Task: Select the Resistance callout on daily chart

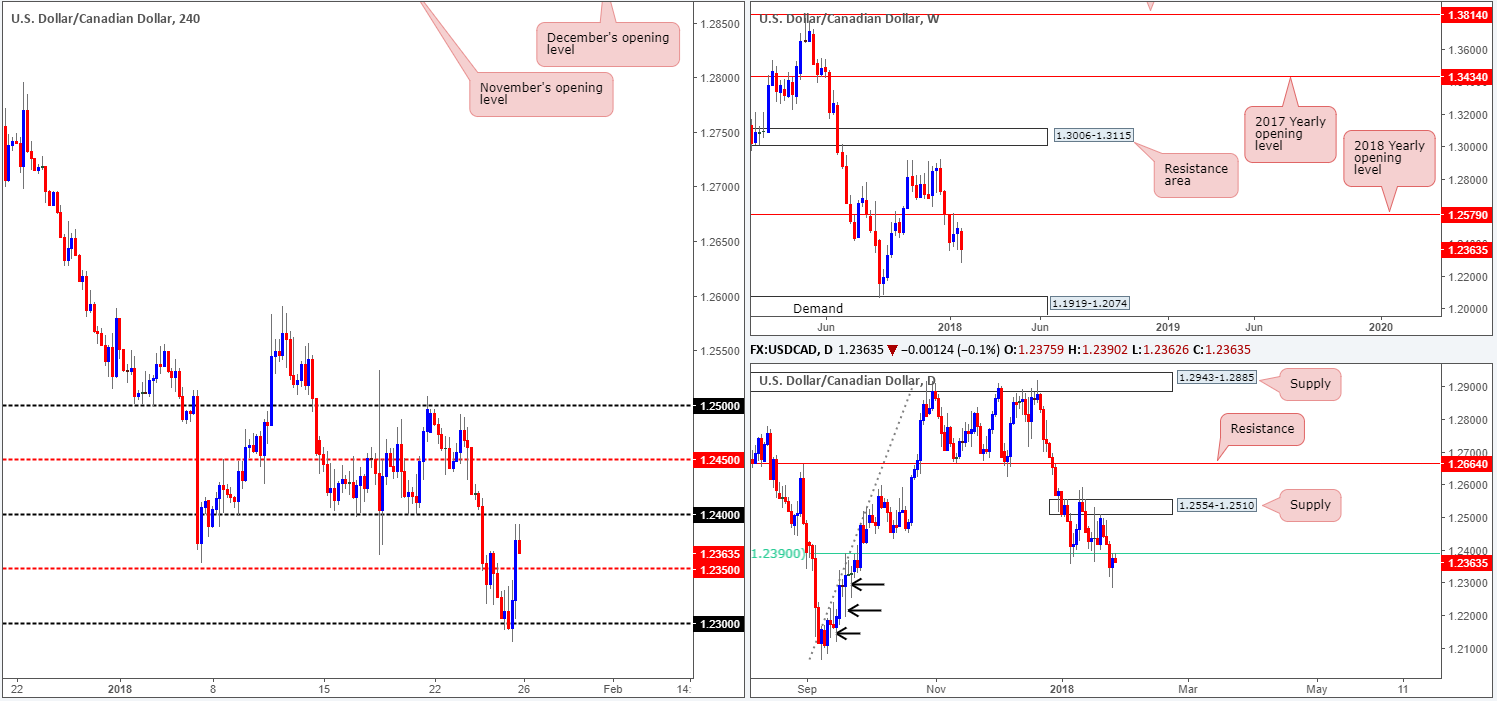Action: [x=1262, y=428]
